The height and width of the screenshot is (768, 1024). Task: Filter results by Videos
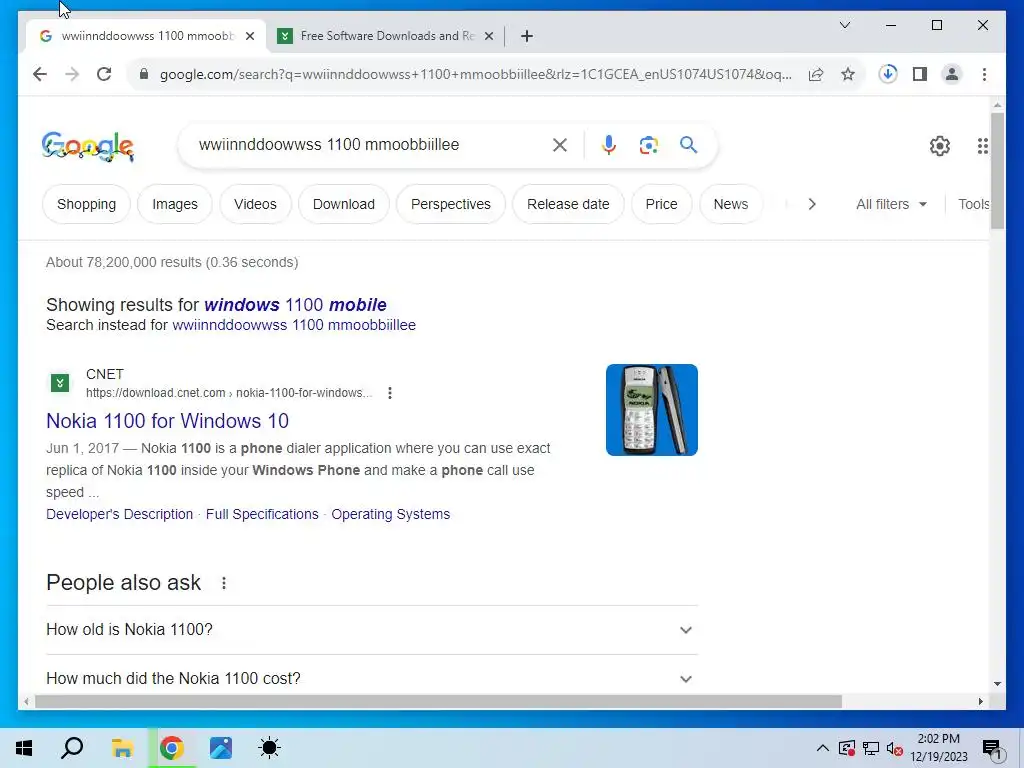click(255, 204)
